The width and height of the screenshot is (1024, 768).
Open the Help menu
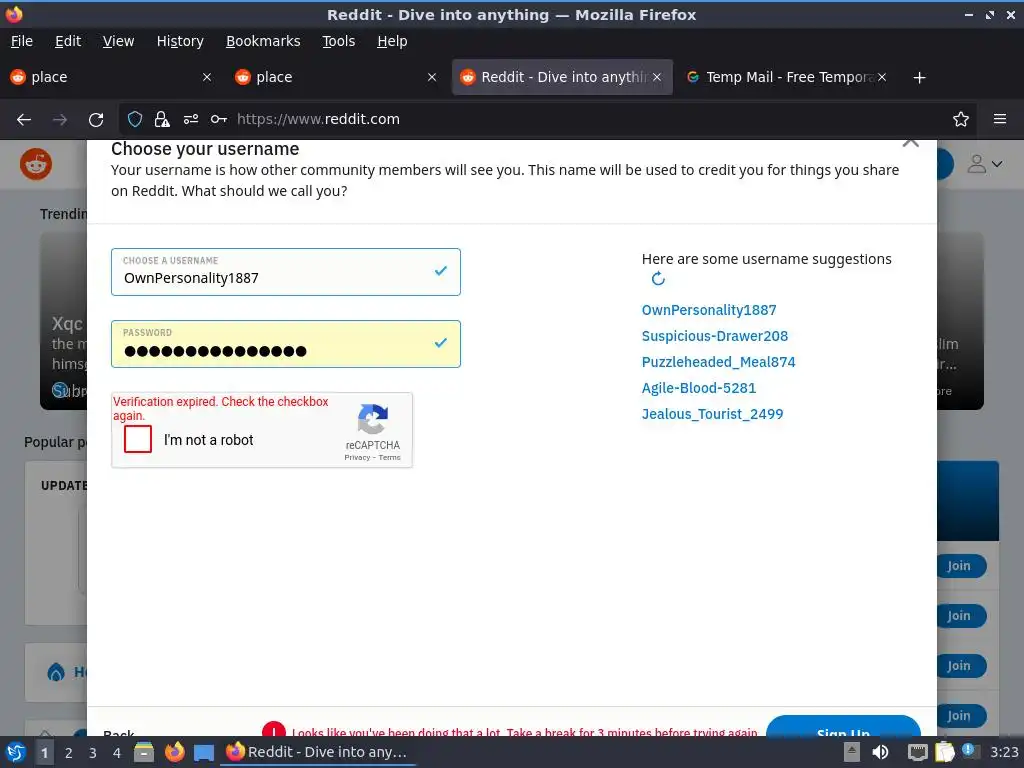[x=392, y=41]
